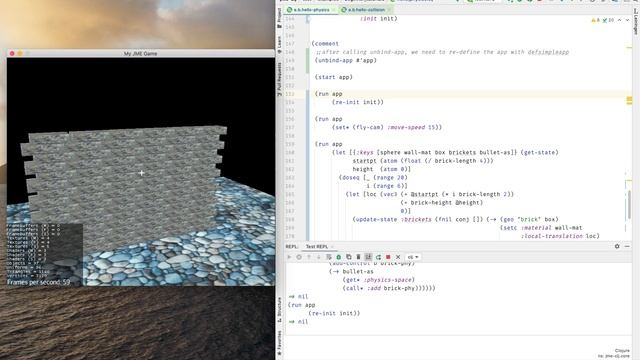Click ':local-translation loc)' line

pos(560,236)
